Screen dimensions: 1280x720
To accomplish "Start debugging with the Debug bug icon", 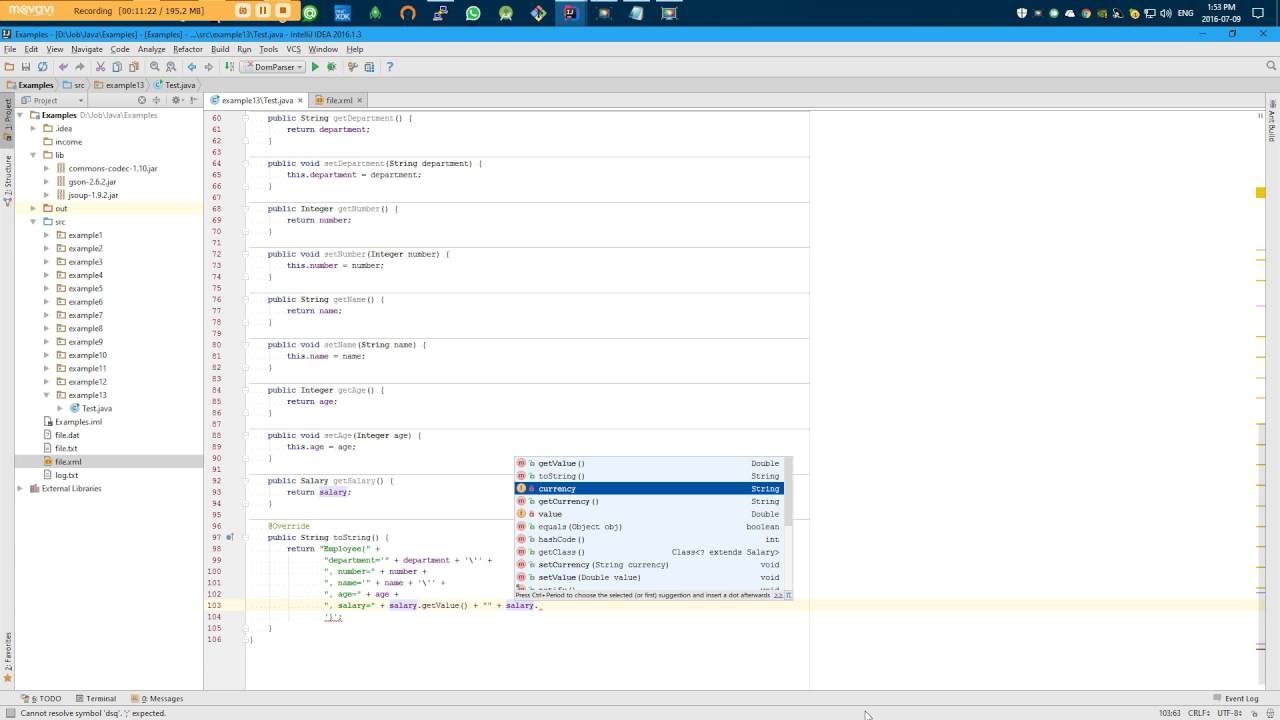I will pyautogui.click(x=332, y=67).
